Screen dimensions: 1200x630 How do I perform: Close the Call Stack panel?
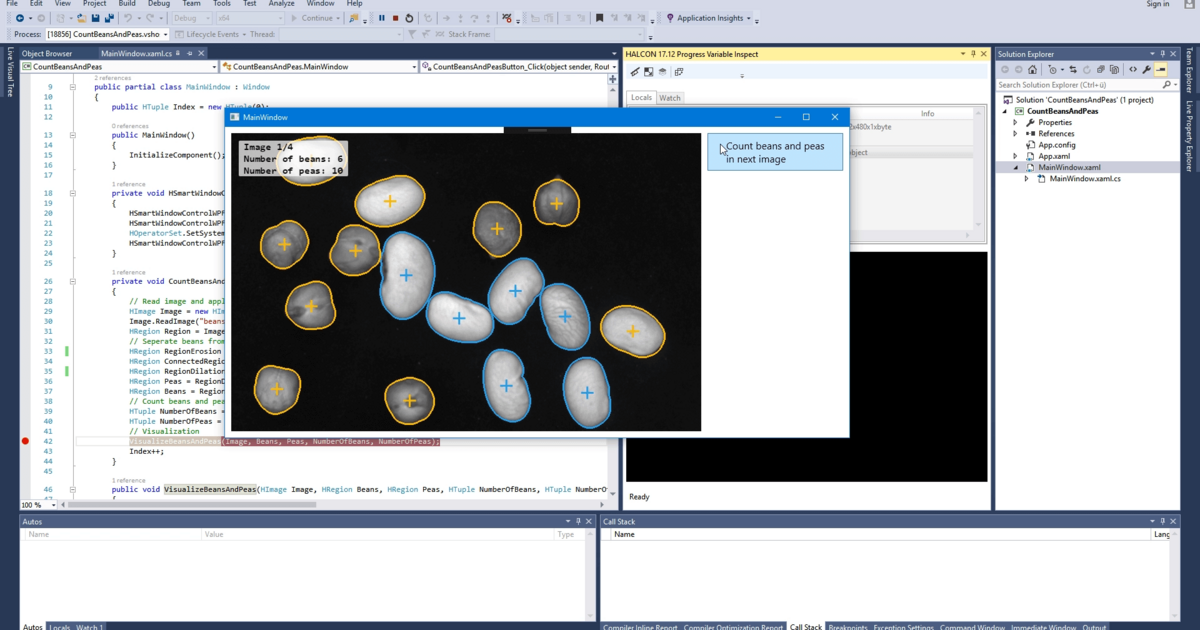pyautogui.click(x=1175, y=521)
